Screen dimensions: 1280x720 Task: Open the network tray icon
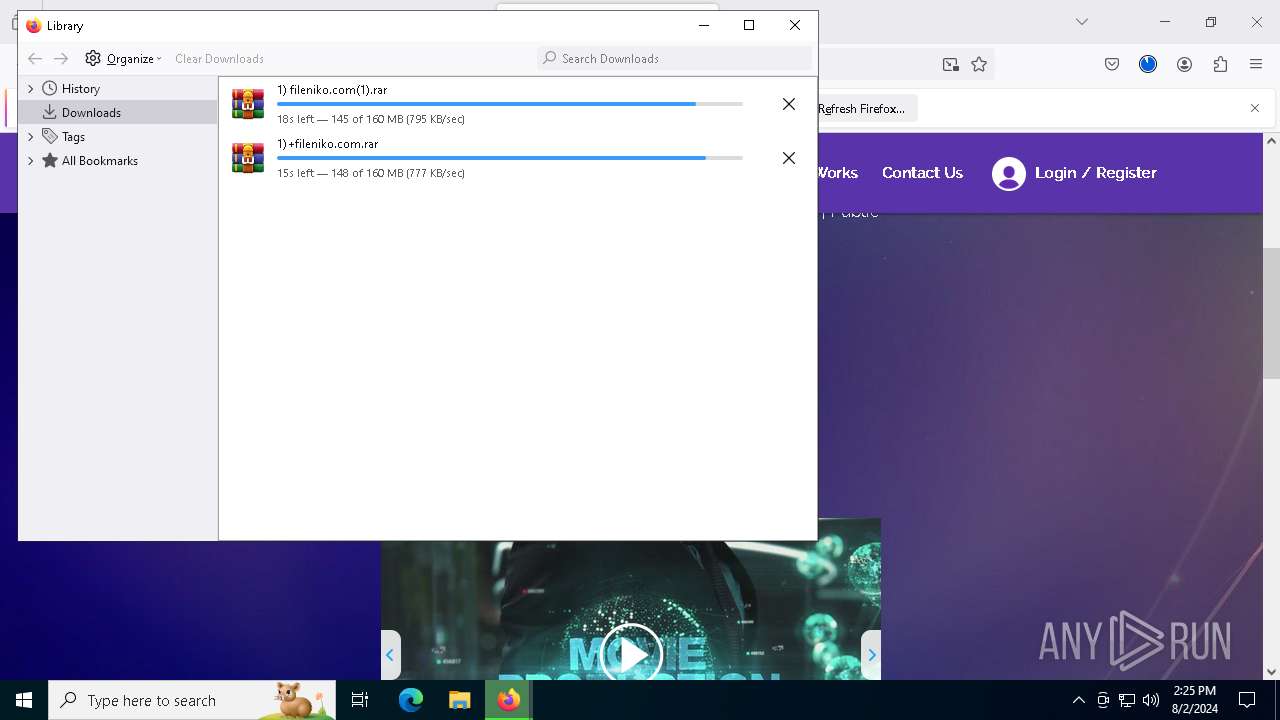pyautogui.click(x=1127, y=700)
